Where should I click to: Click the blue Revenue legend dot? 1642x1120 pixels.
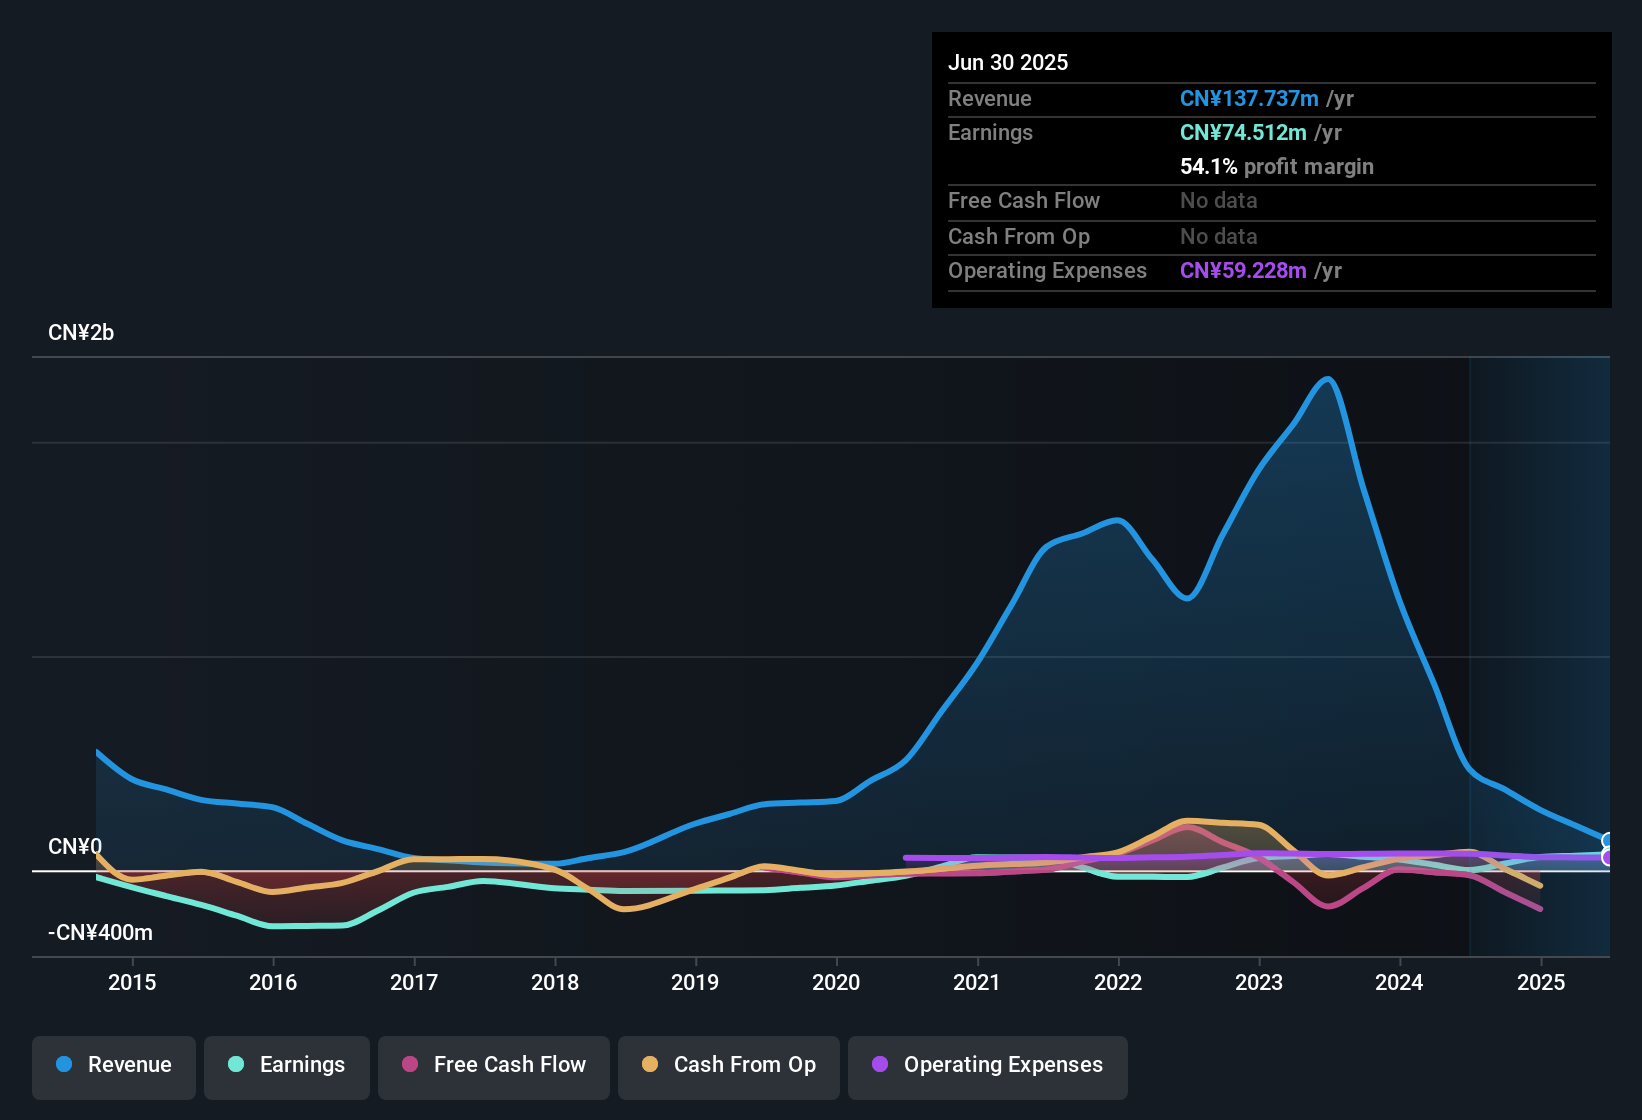[64, 1065]
